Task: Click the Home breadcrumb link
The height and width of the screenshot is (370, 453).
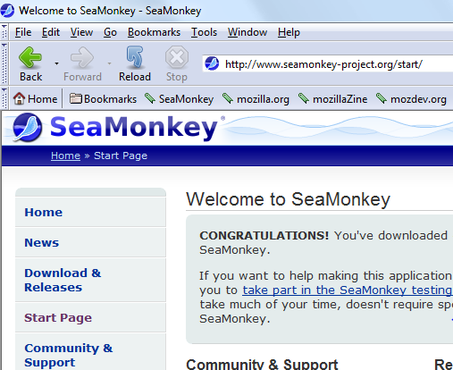Action: (x=66, y=156)
